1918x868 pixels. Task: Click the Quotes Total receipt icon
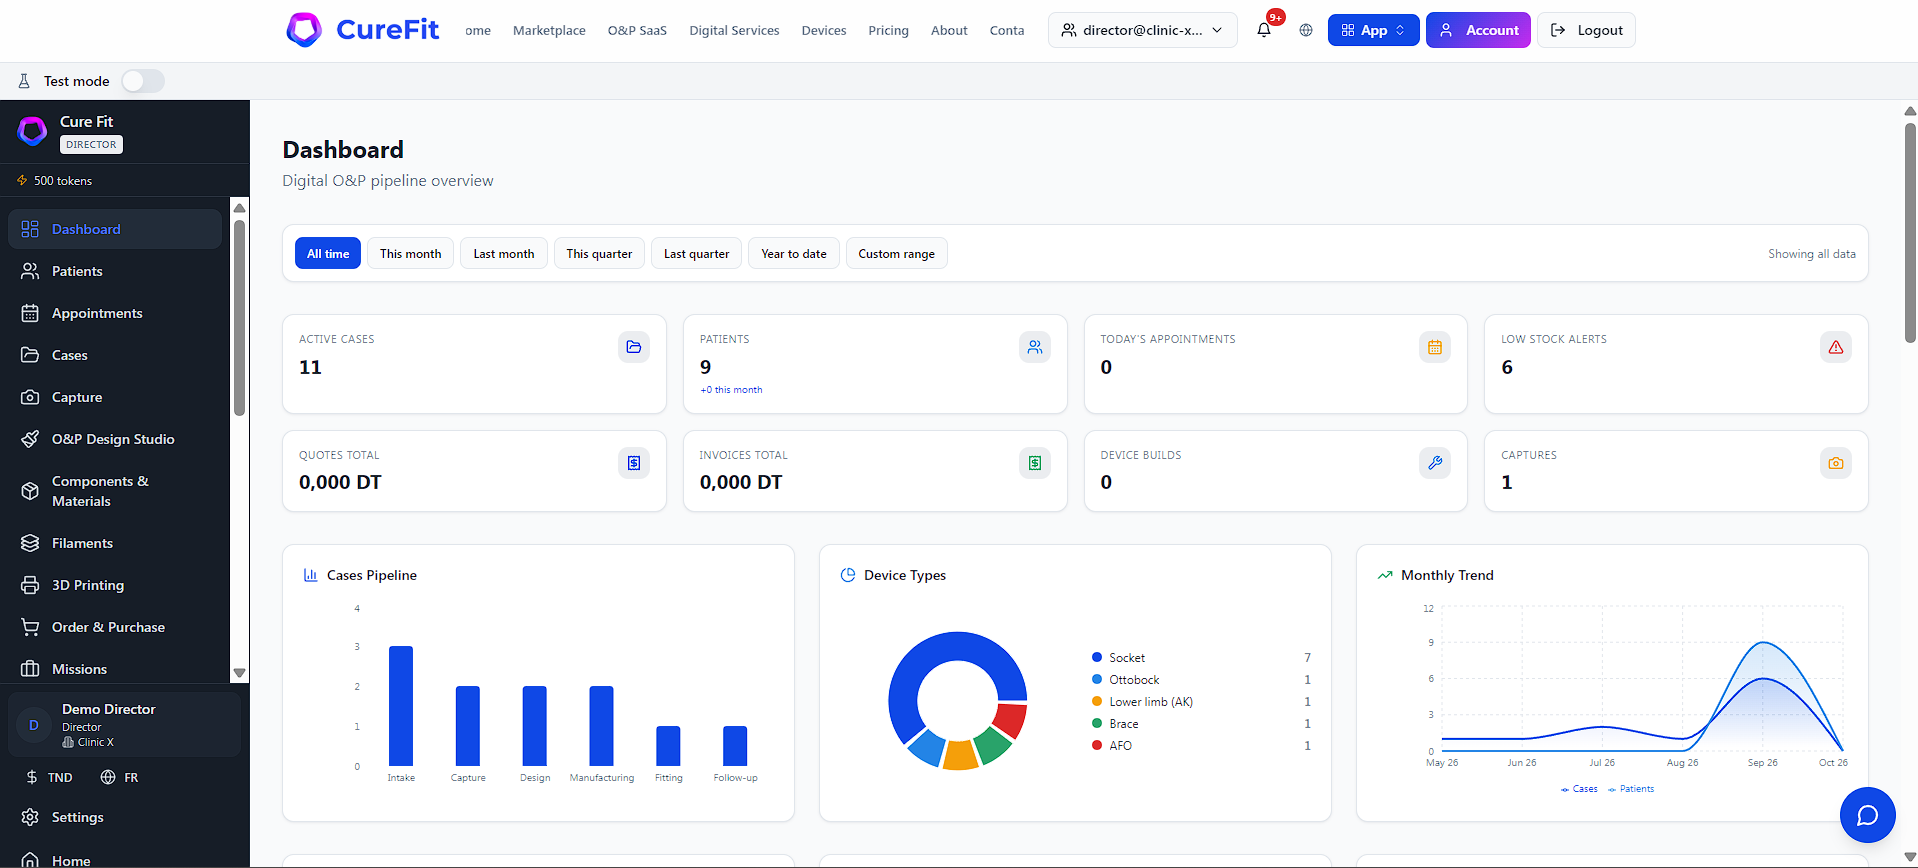tap(634, 463)
